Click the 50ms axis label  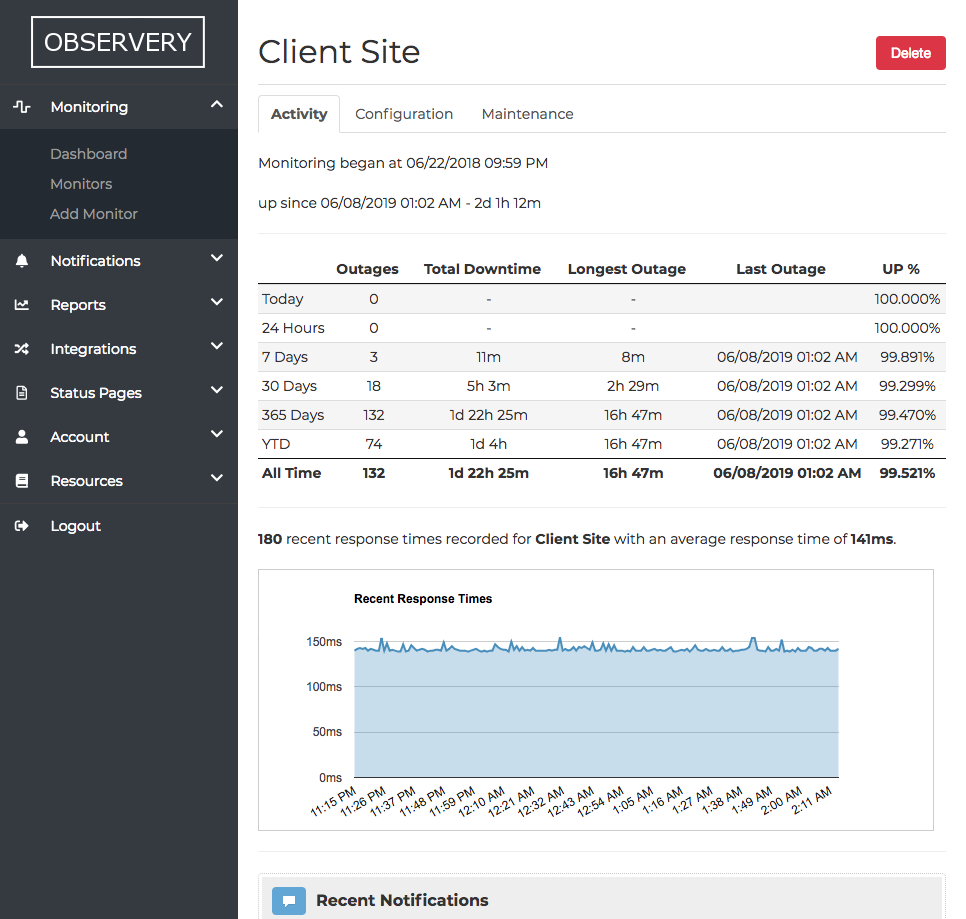327,732
